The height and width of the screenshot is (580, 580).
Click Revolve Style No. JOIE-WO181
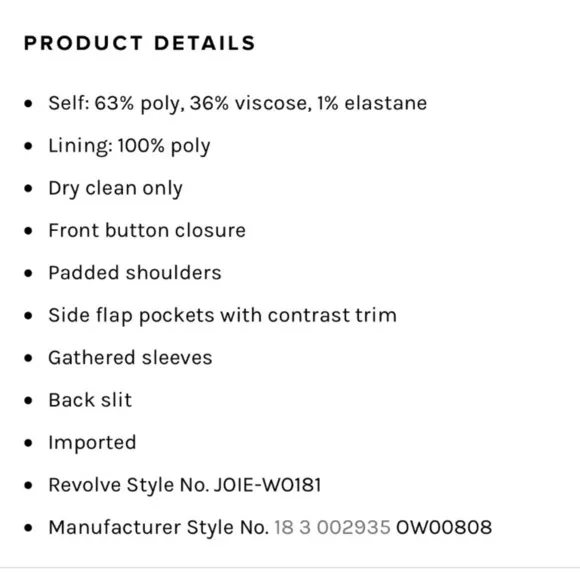pos(185,485)
